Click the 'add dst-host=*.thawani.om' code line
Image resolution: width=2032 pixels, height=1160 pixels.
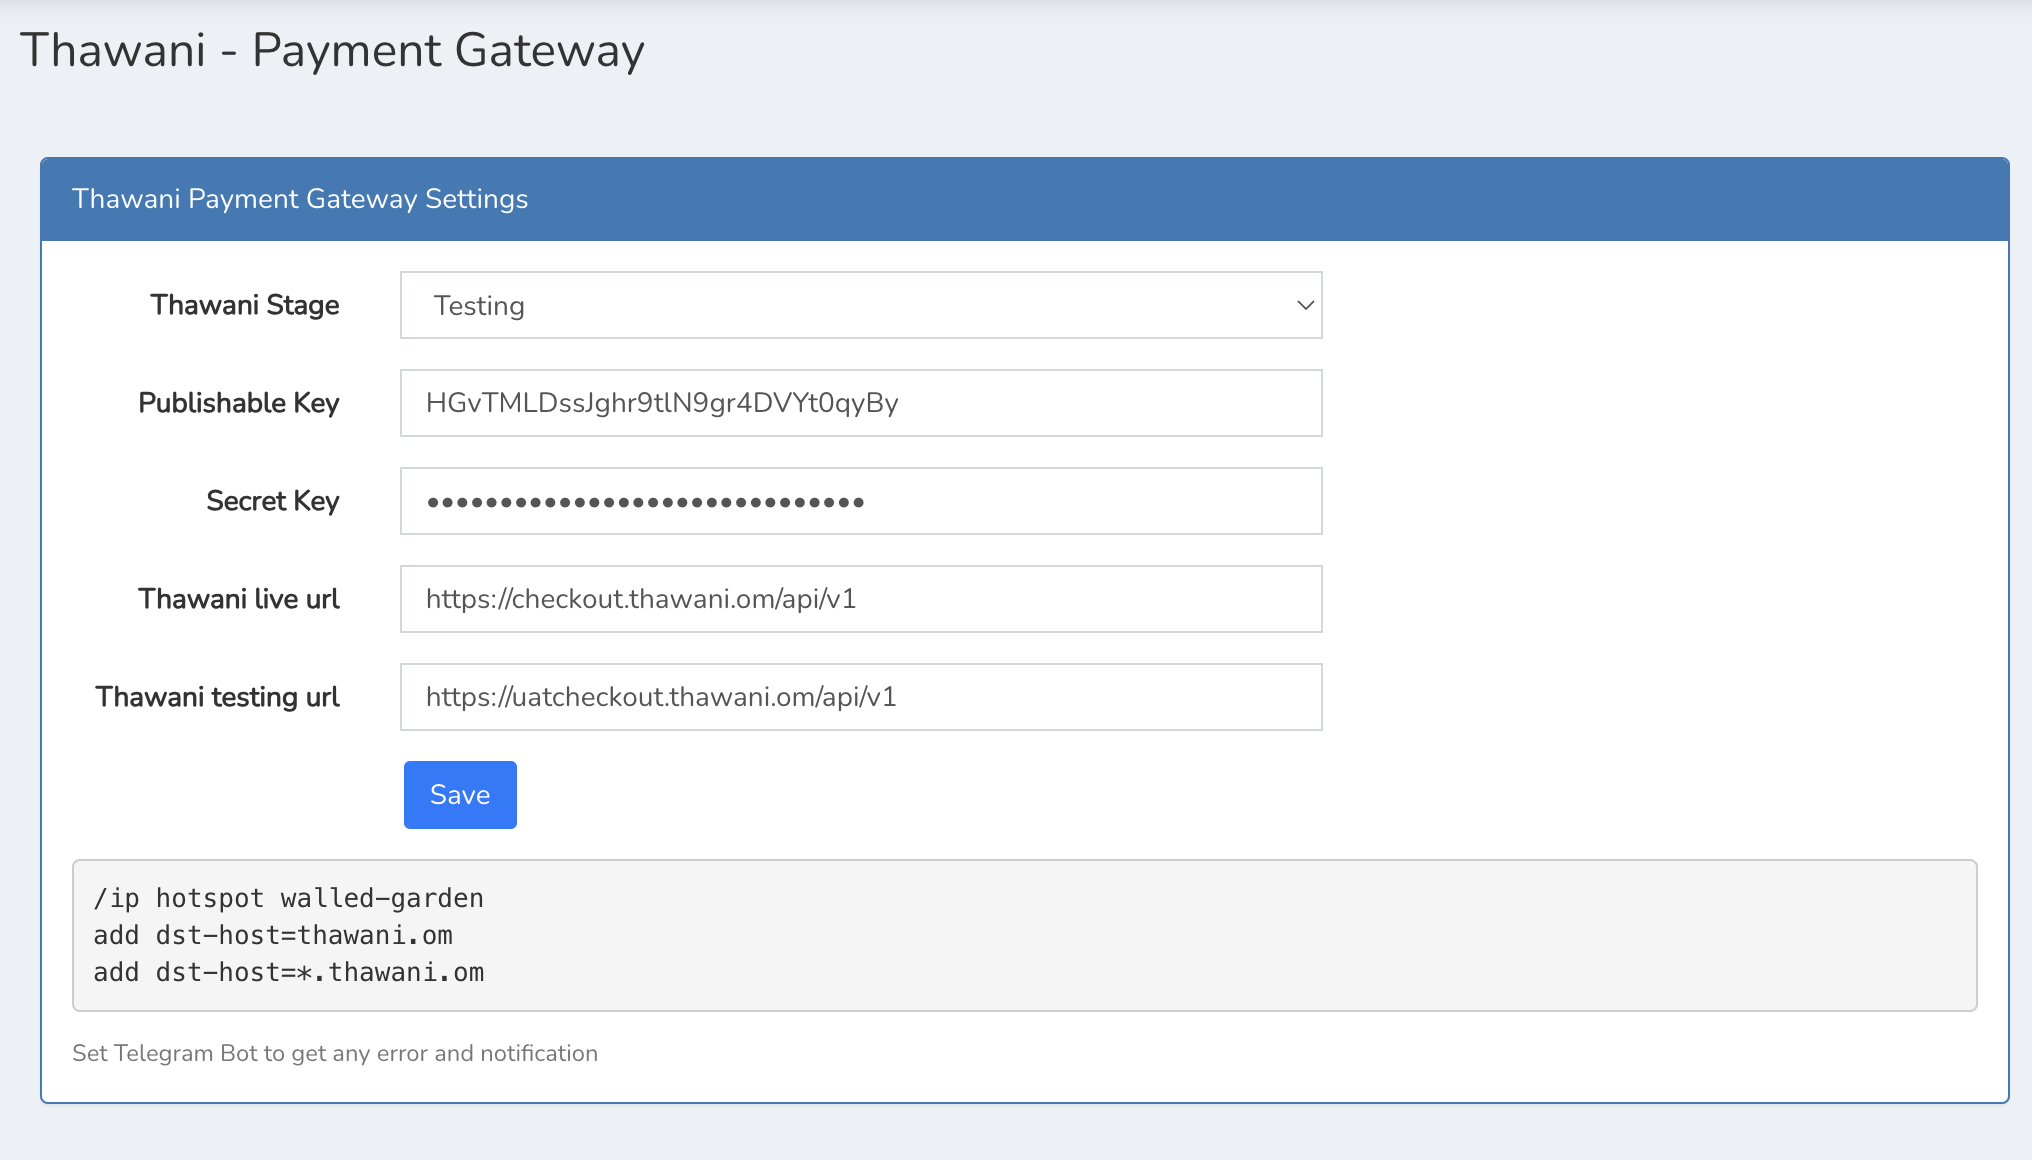point(288,972)
